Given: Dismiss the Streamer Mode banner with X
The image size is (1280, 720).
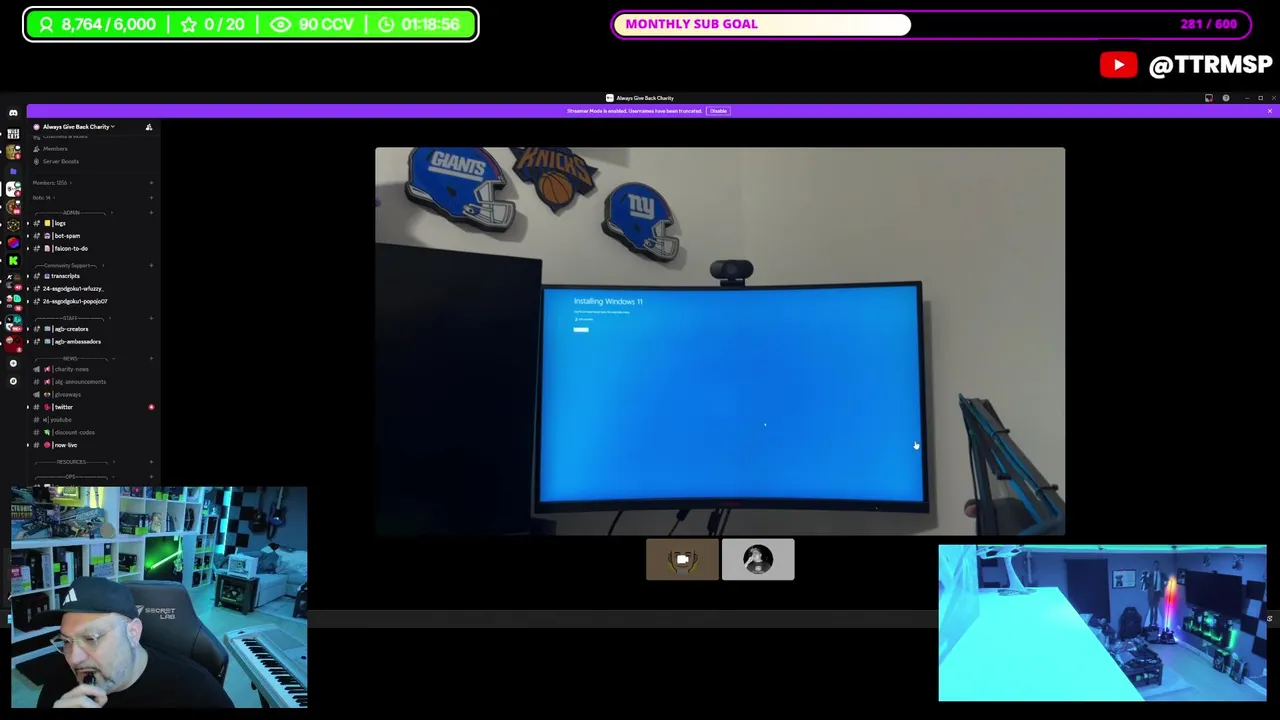Looking at the screenshot, I should [x=1270, y=111].
